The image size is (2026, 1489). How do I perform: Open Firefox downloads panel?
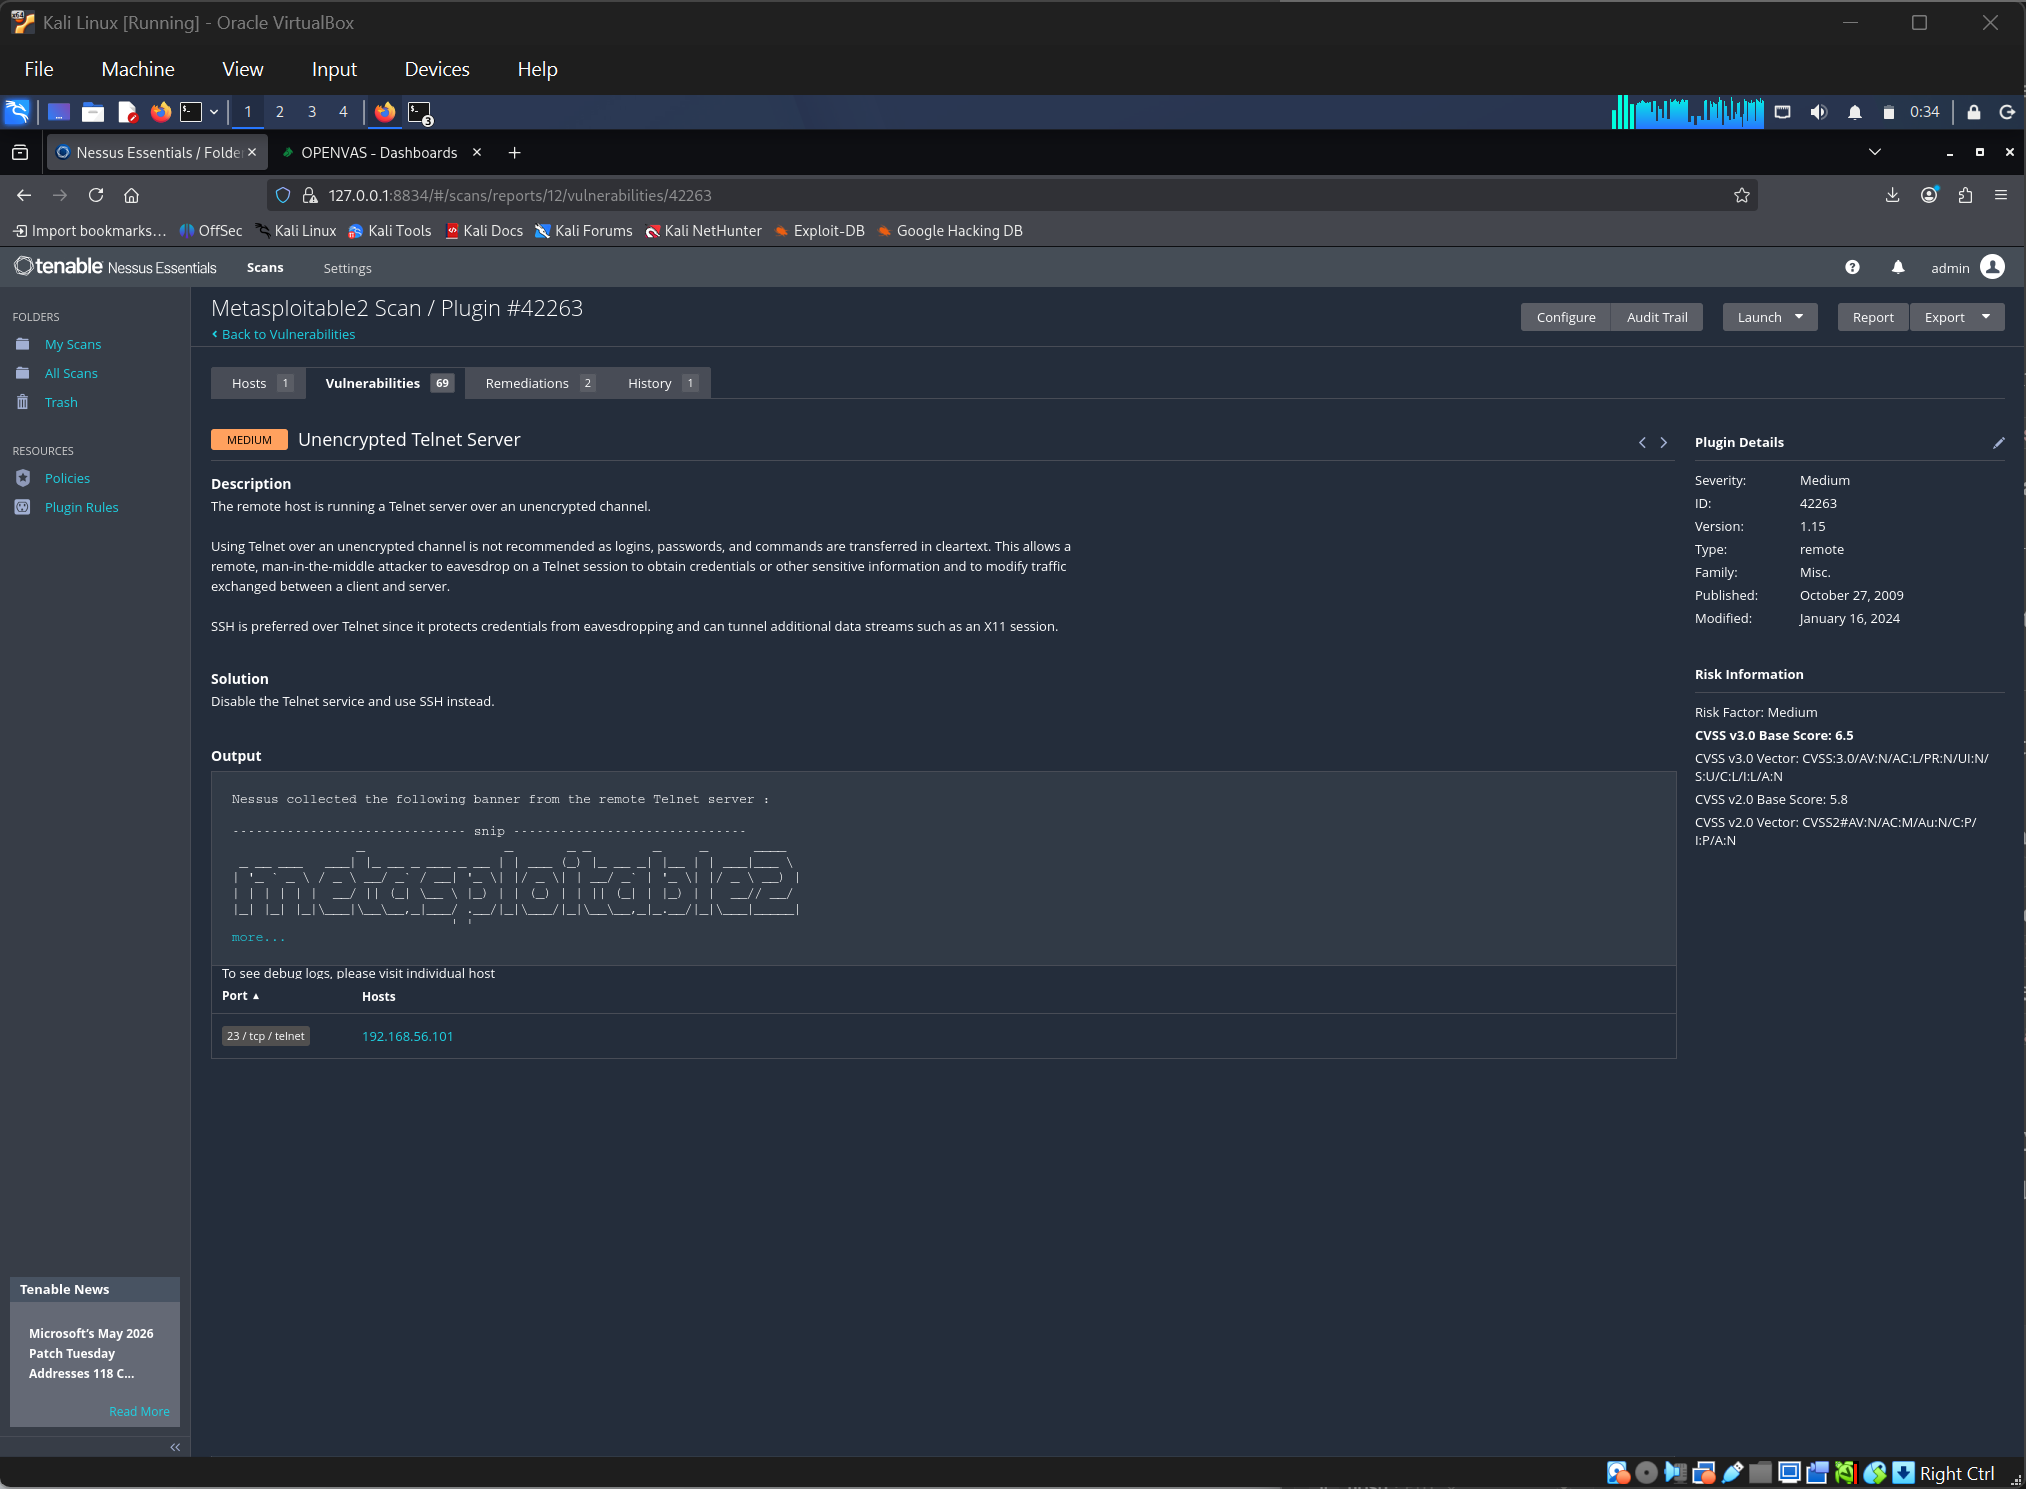tap(1892, 195)
